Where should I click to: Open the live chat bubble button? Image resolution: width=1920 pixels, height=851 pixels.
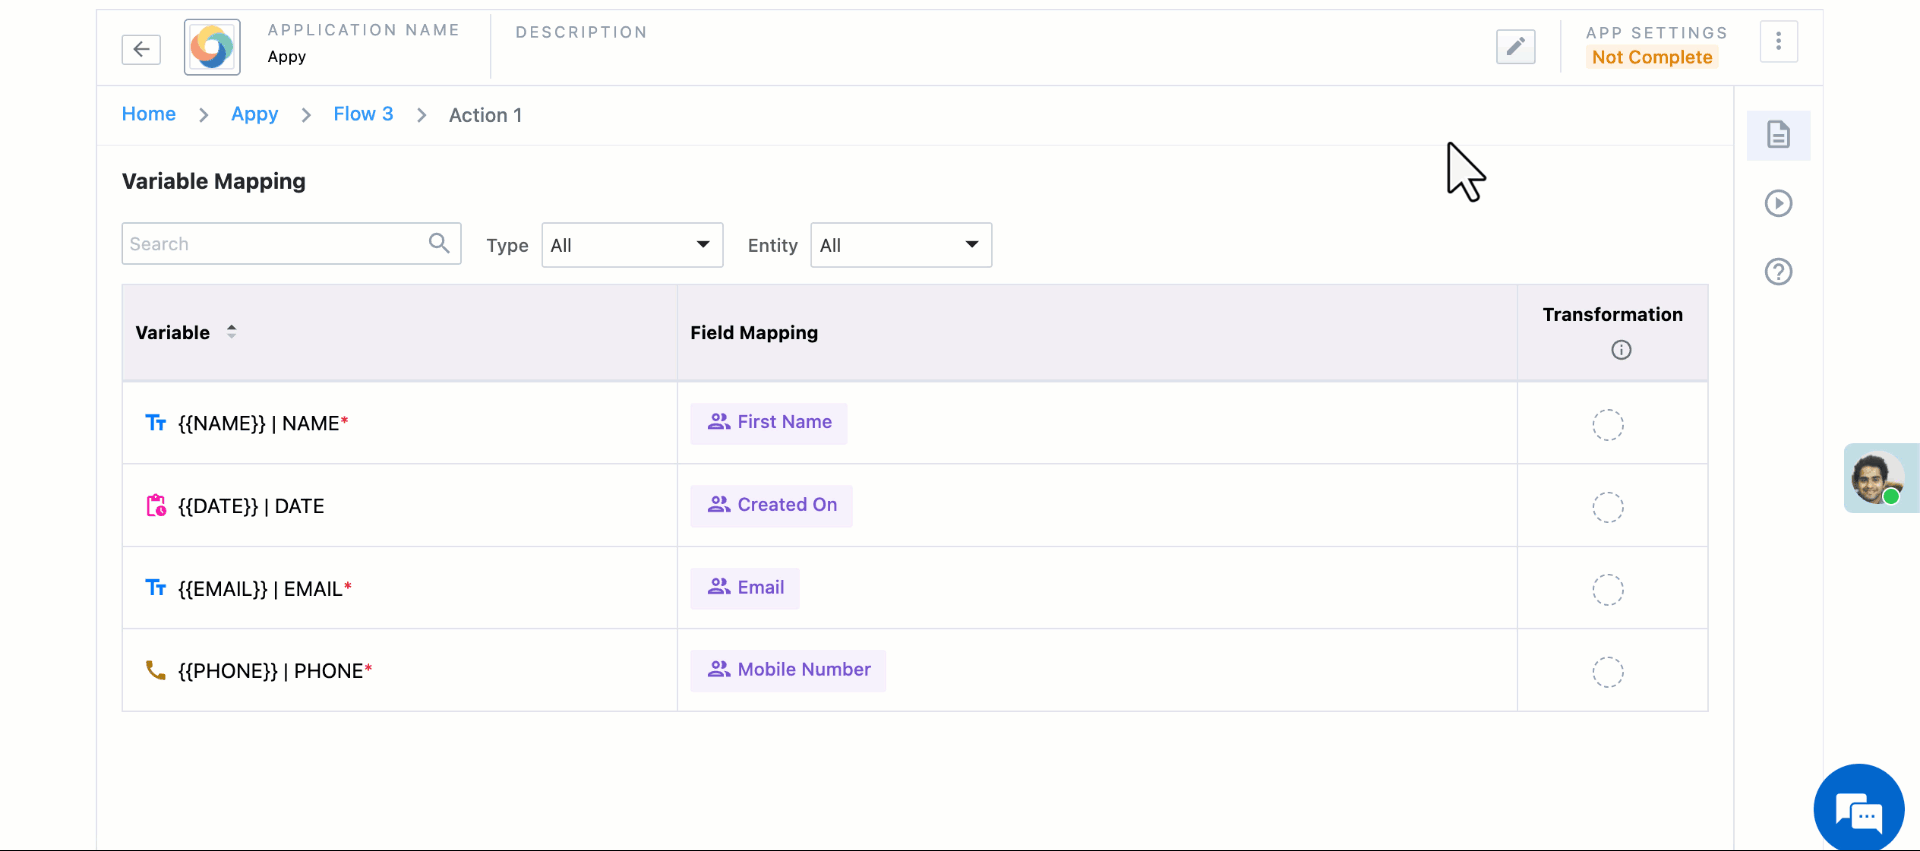pos(1858,809)
